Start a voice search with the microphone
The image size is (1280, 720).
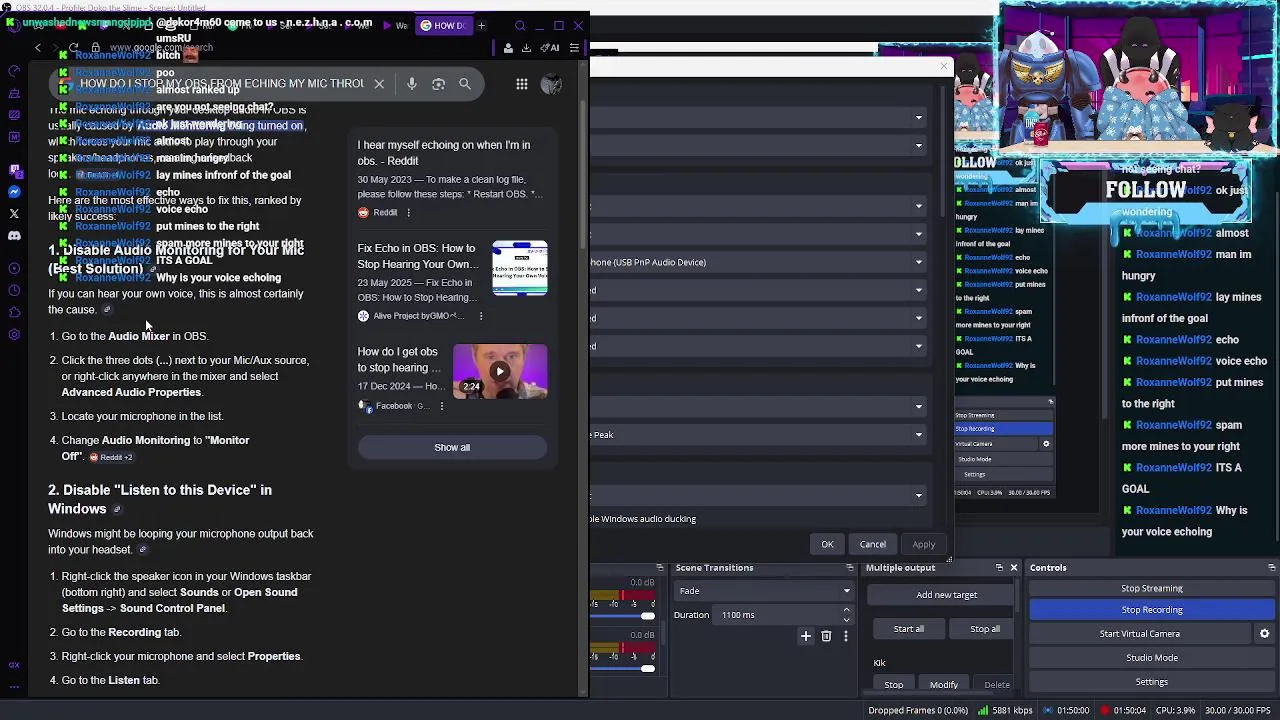[412, 84]
